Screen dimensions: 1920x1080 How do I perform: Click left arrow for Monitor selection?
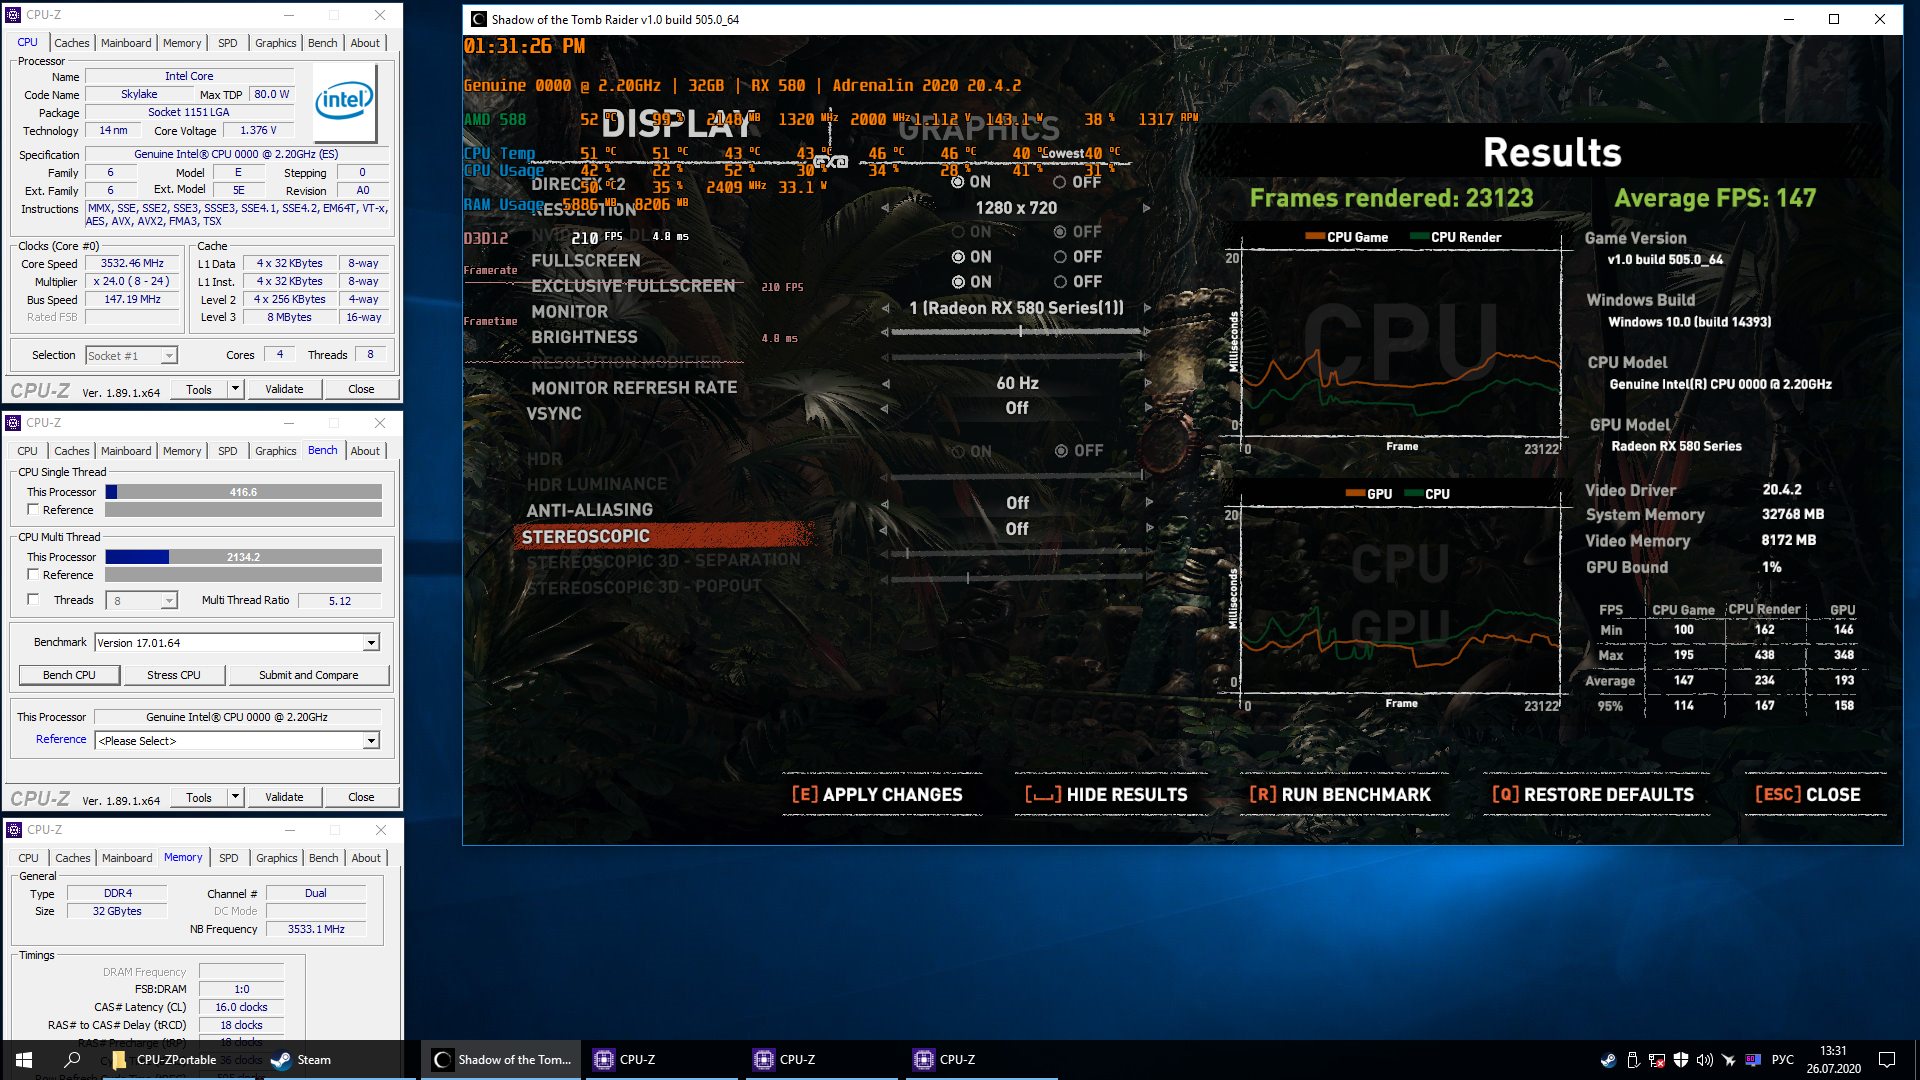[x=885, y=308]
